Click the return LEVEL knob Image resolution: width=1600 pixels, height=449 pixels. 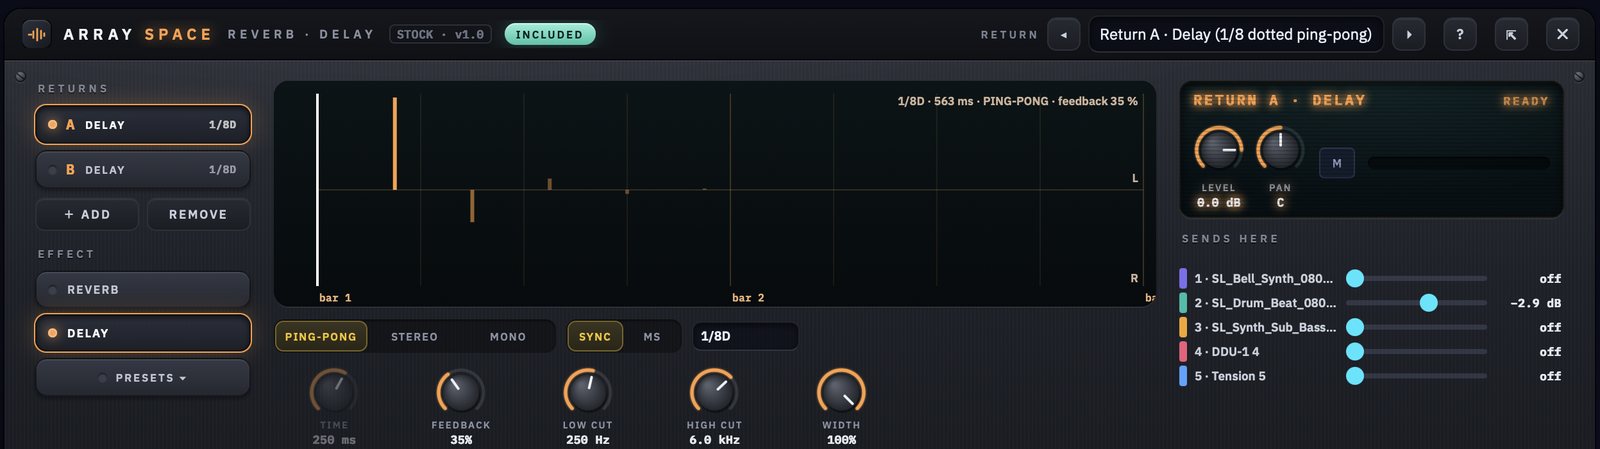pos(1218,150)
